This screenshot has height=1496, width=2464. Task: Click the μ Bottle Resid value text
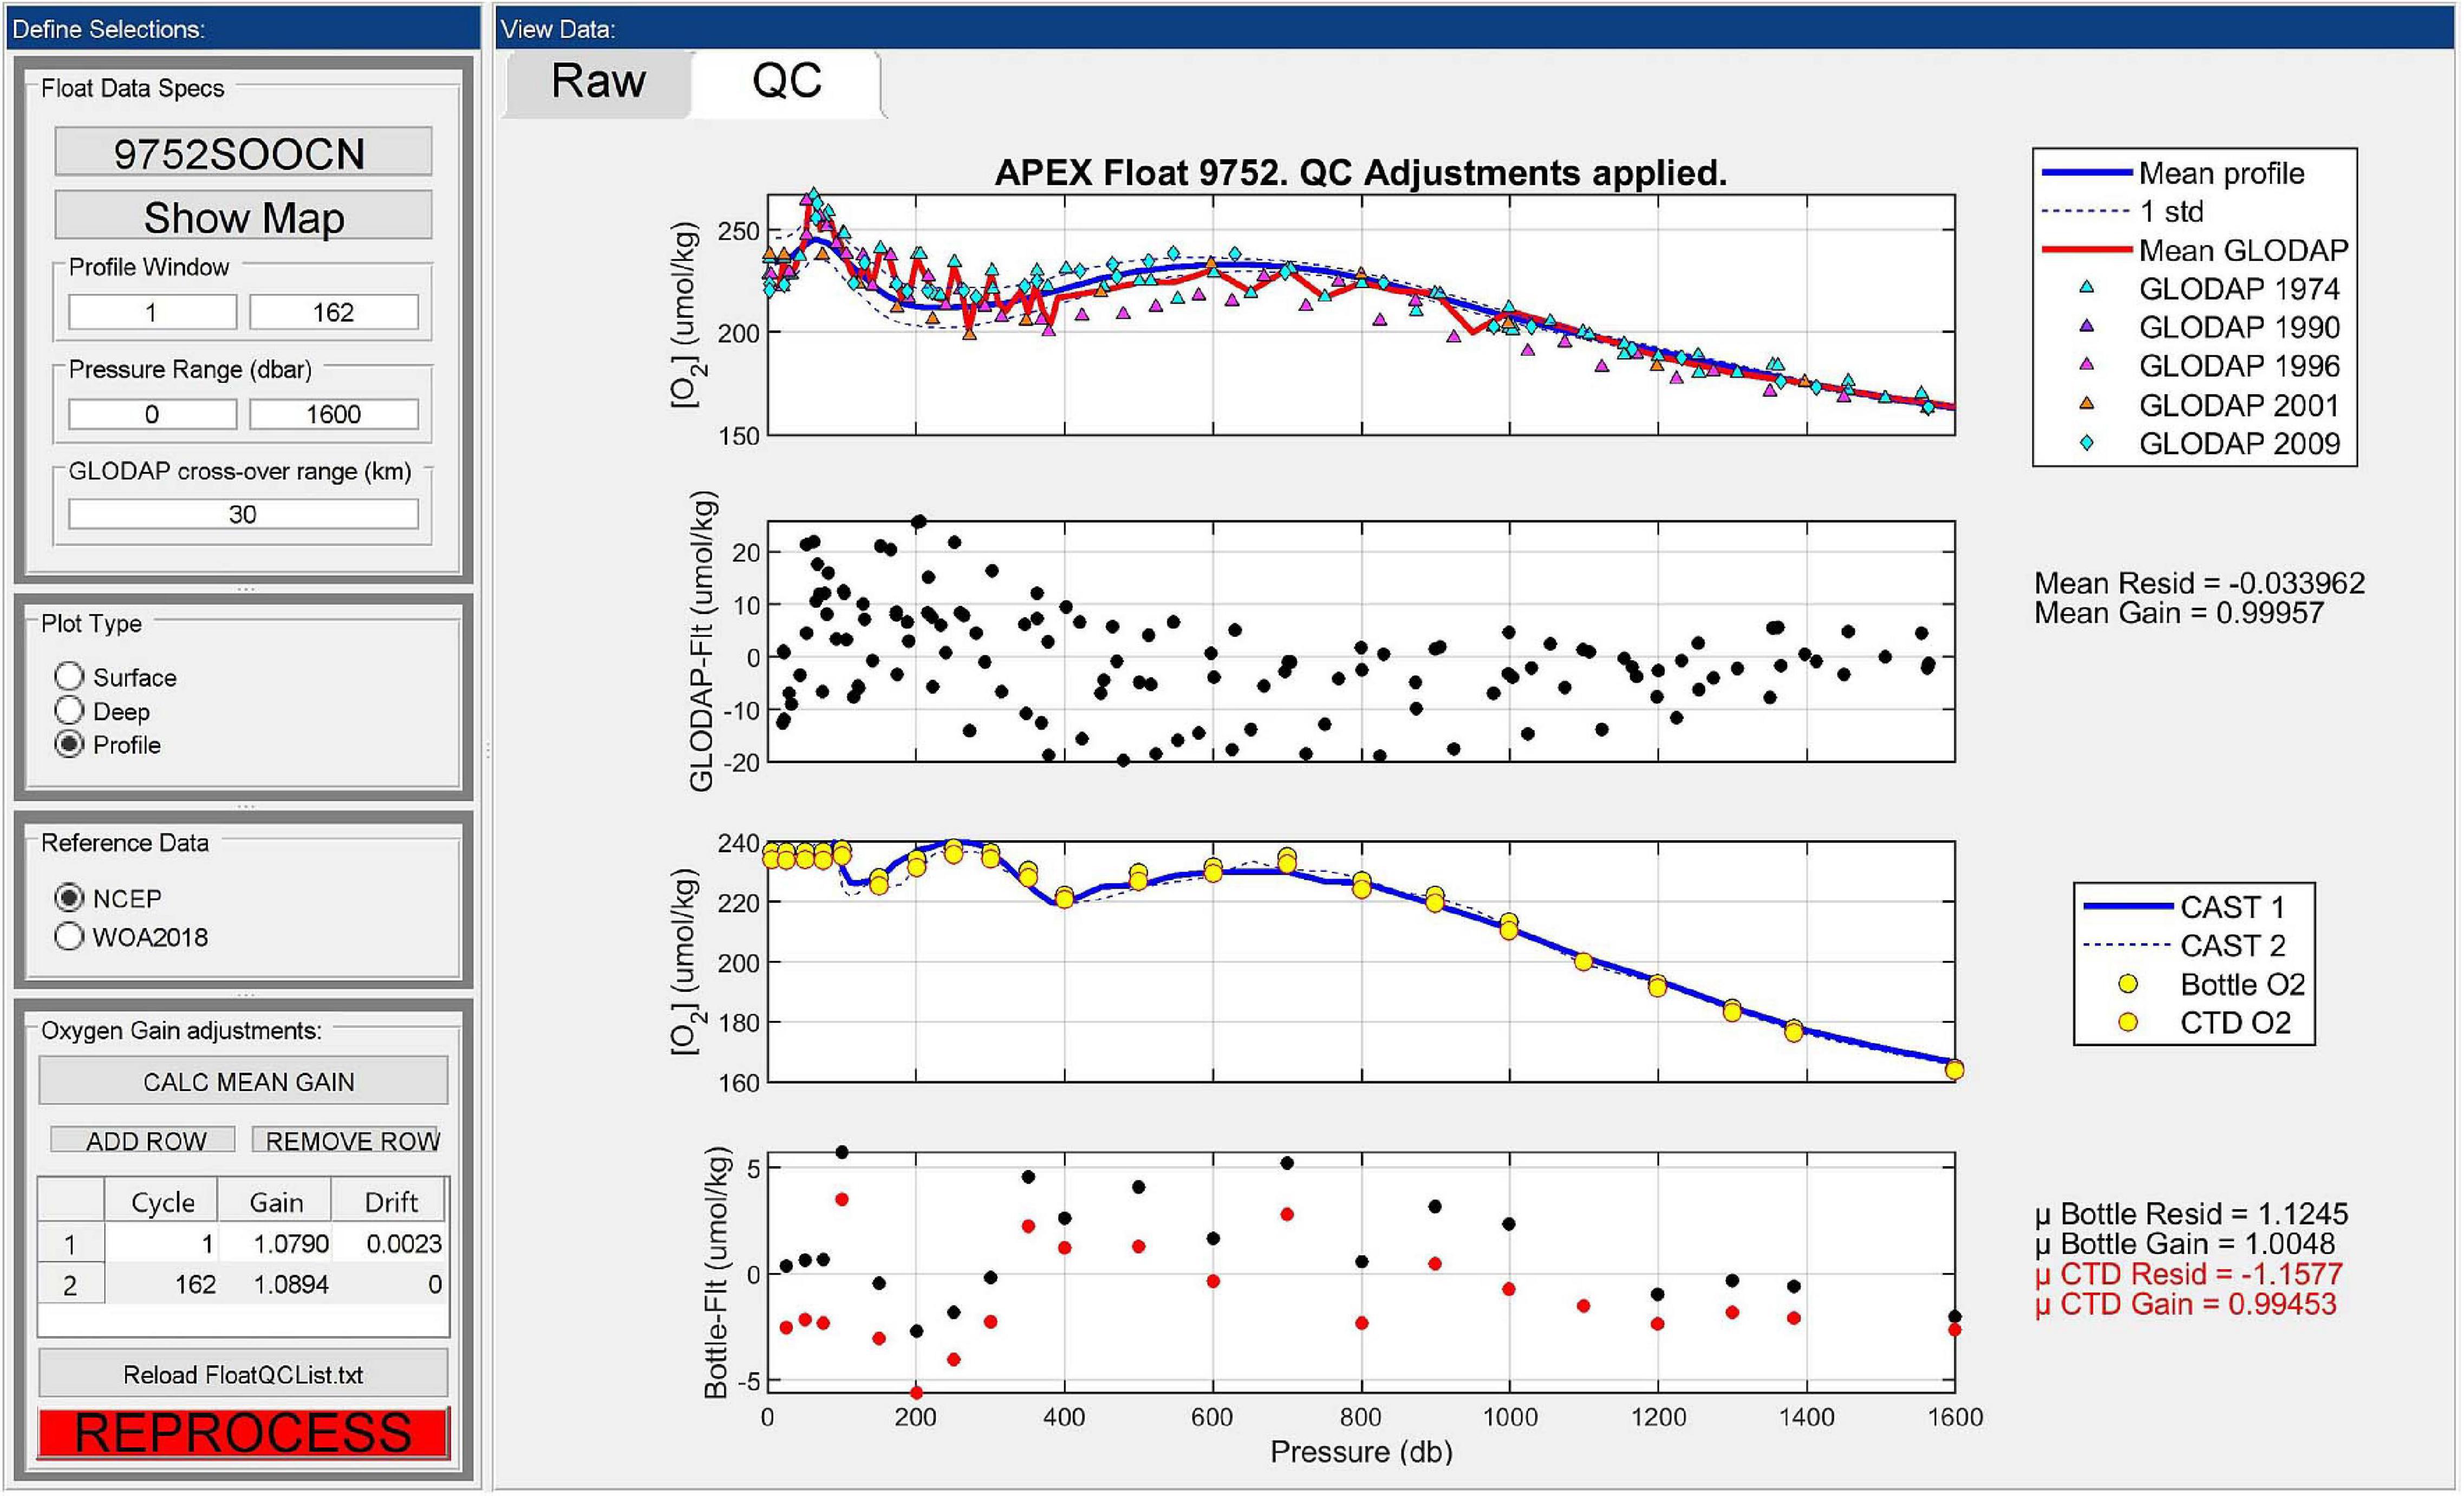coord(2191,1213)
